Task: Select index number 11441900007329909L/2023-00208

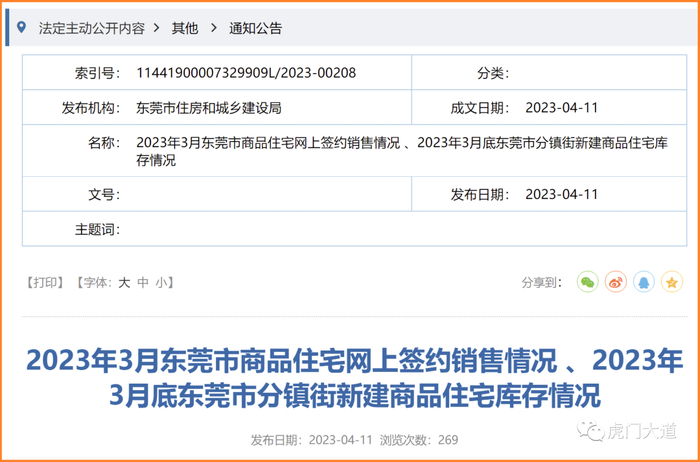Action: (x=246, y=73)
